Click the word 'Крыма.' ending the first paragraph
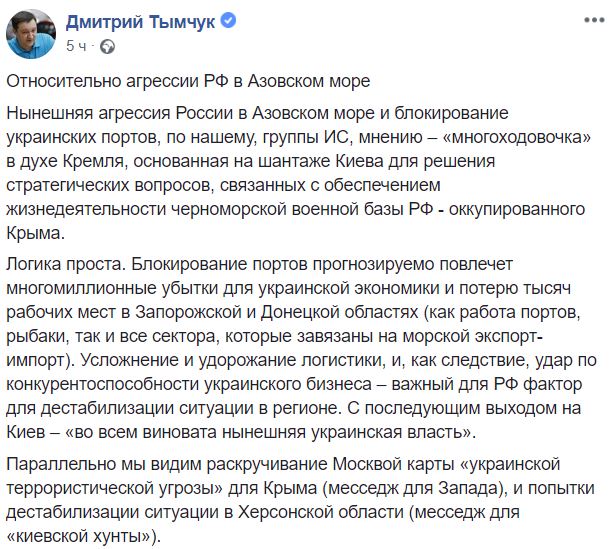Viewport: 615px width, 549px height. (x=35, y=233)
